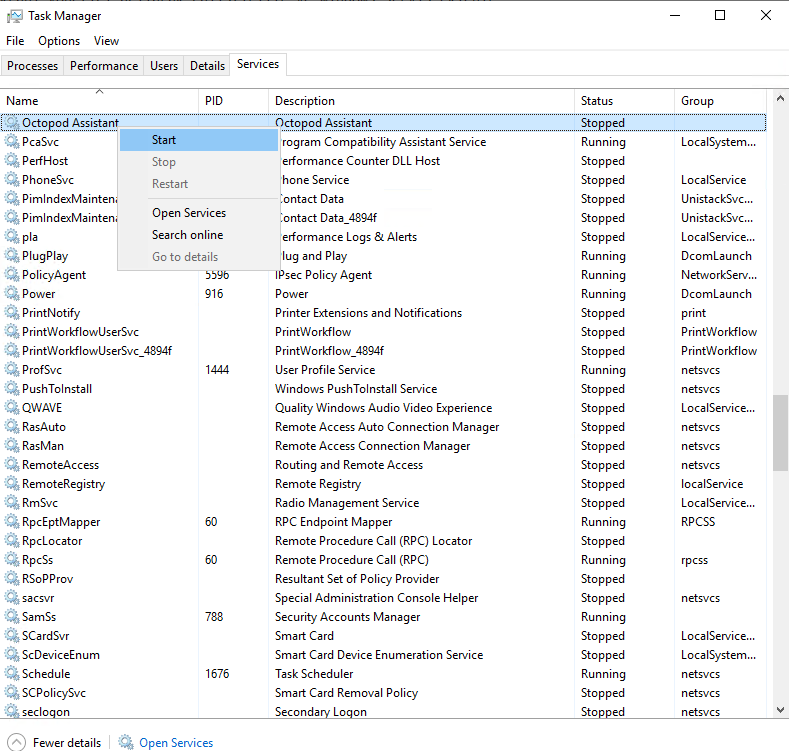The width and height of the screenshot is (789, 752).
Task: Click the Fewer details label
Action: pyautogui.click(x=67, y=743)
